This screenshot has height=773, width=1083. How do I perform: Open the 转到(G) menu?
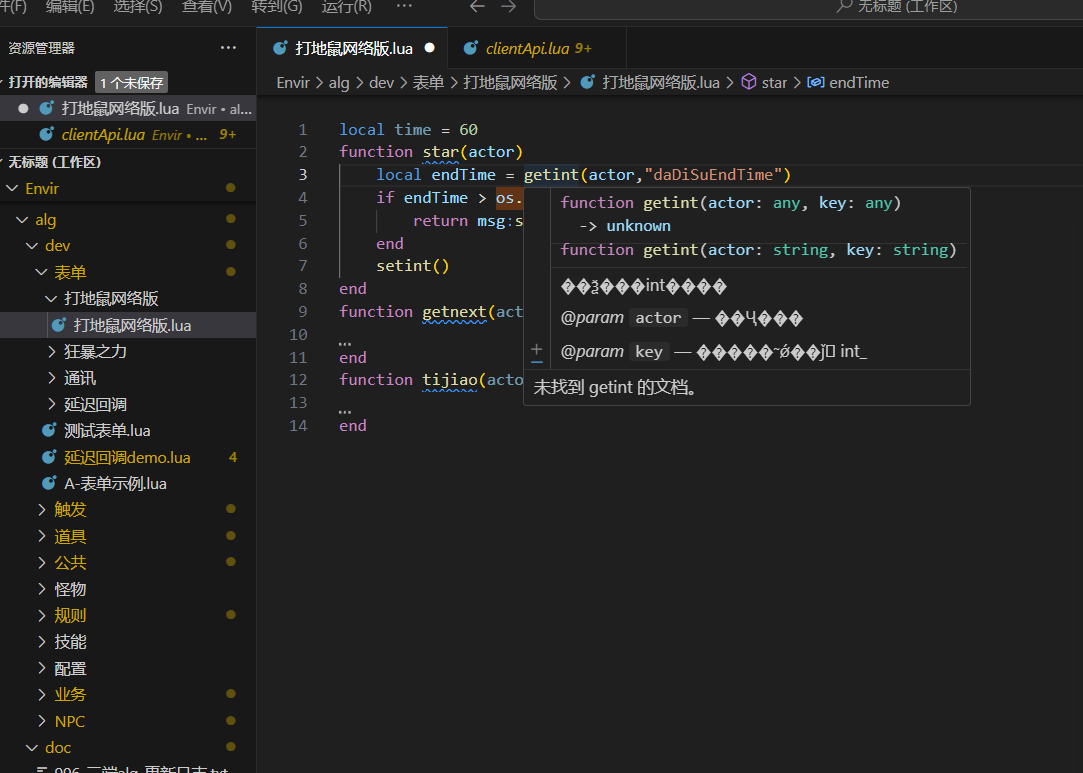[276, 7]
